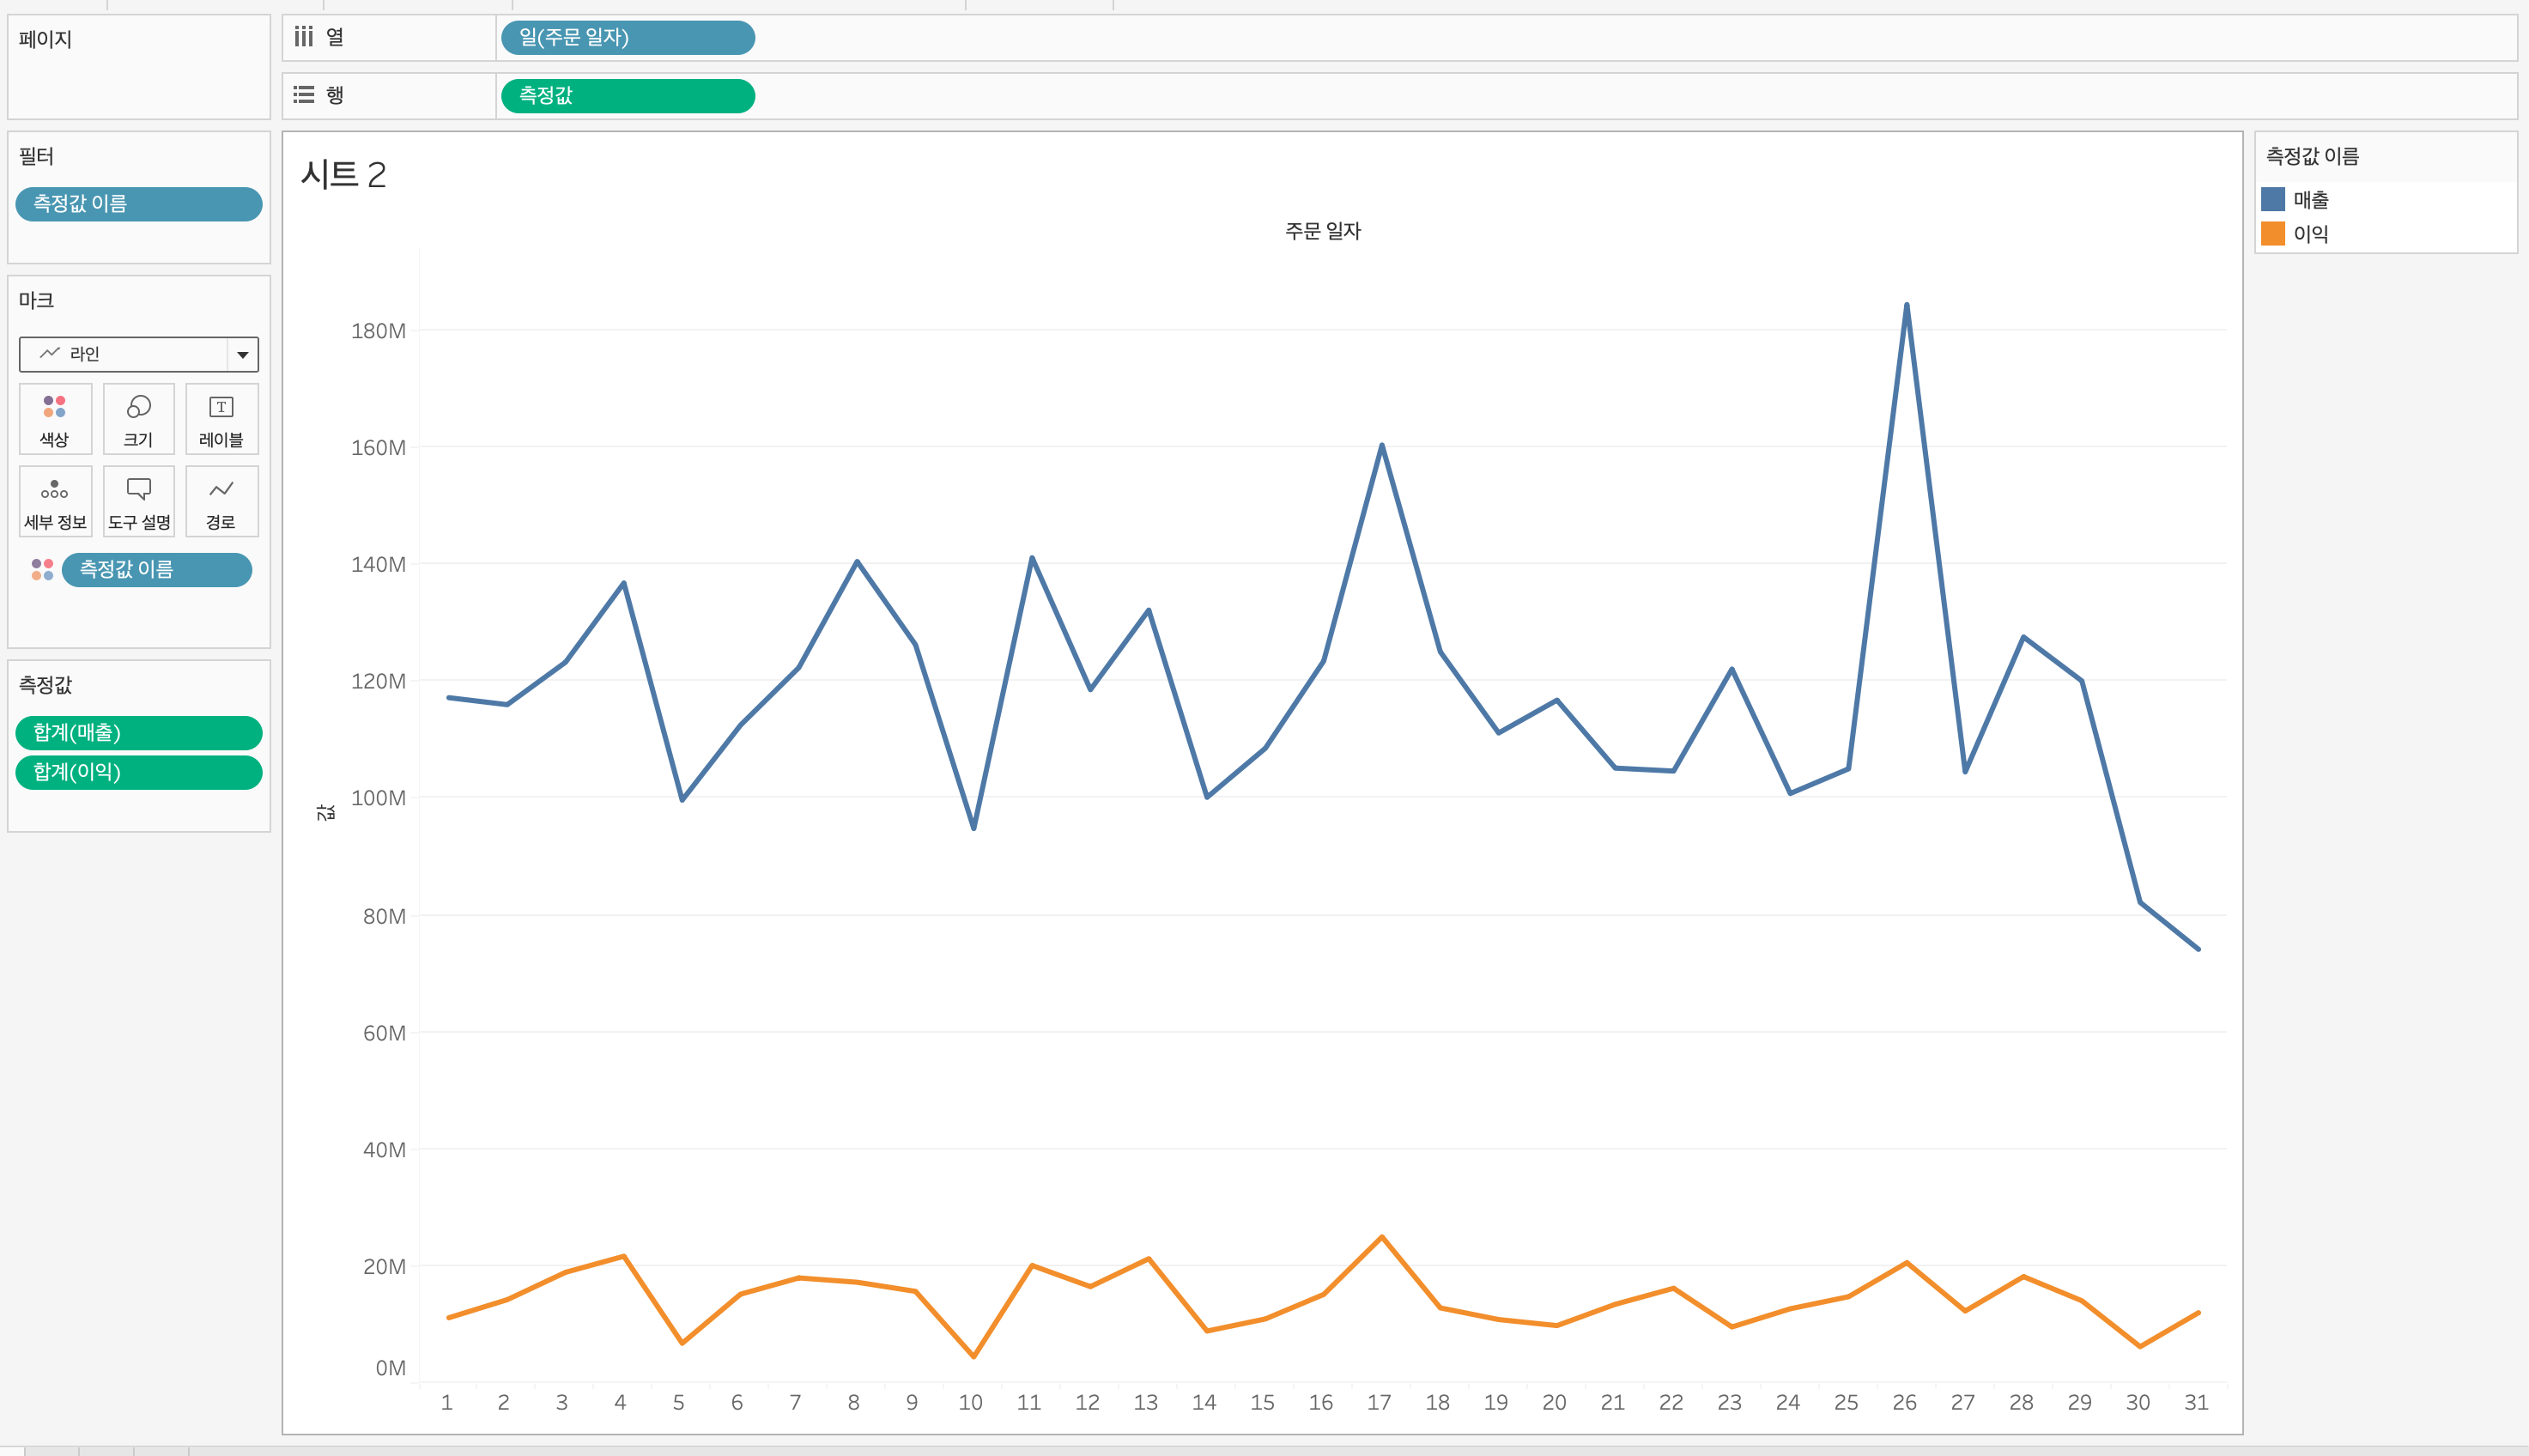Screen dimensions: 2529x1456
Task: Click the blue 매출 legend color swatch
Action: 2273,199
